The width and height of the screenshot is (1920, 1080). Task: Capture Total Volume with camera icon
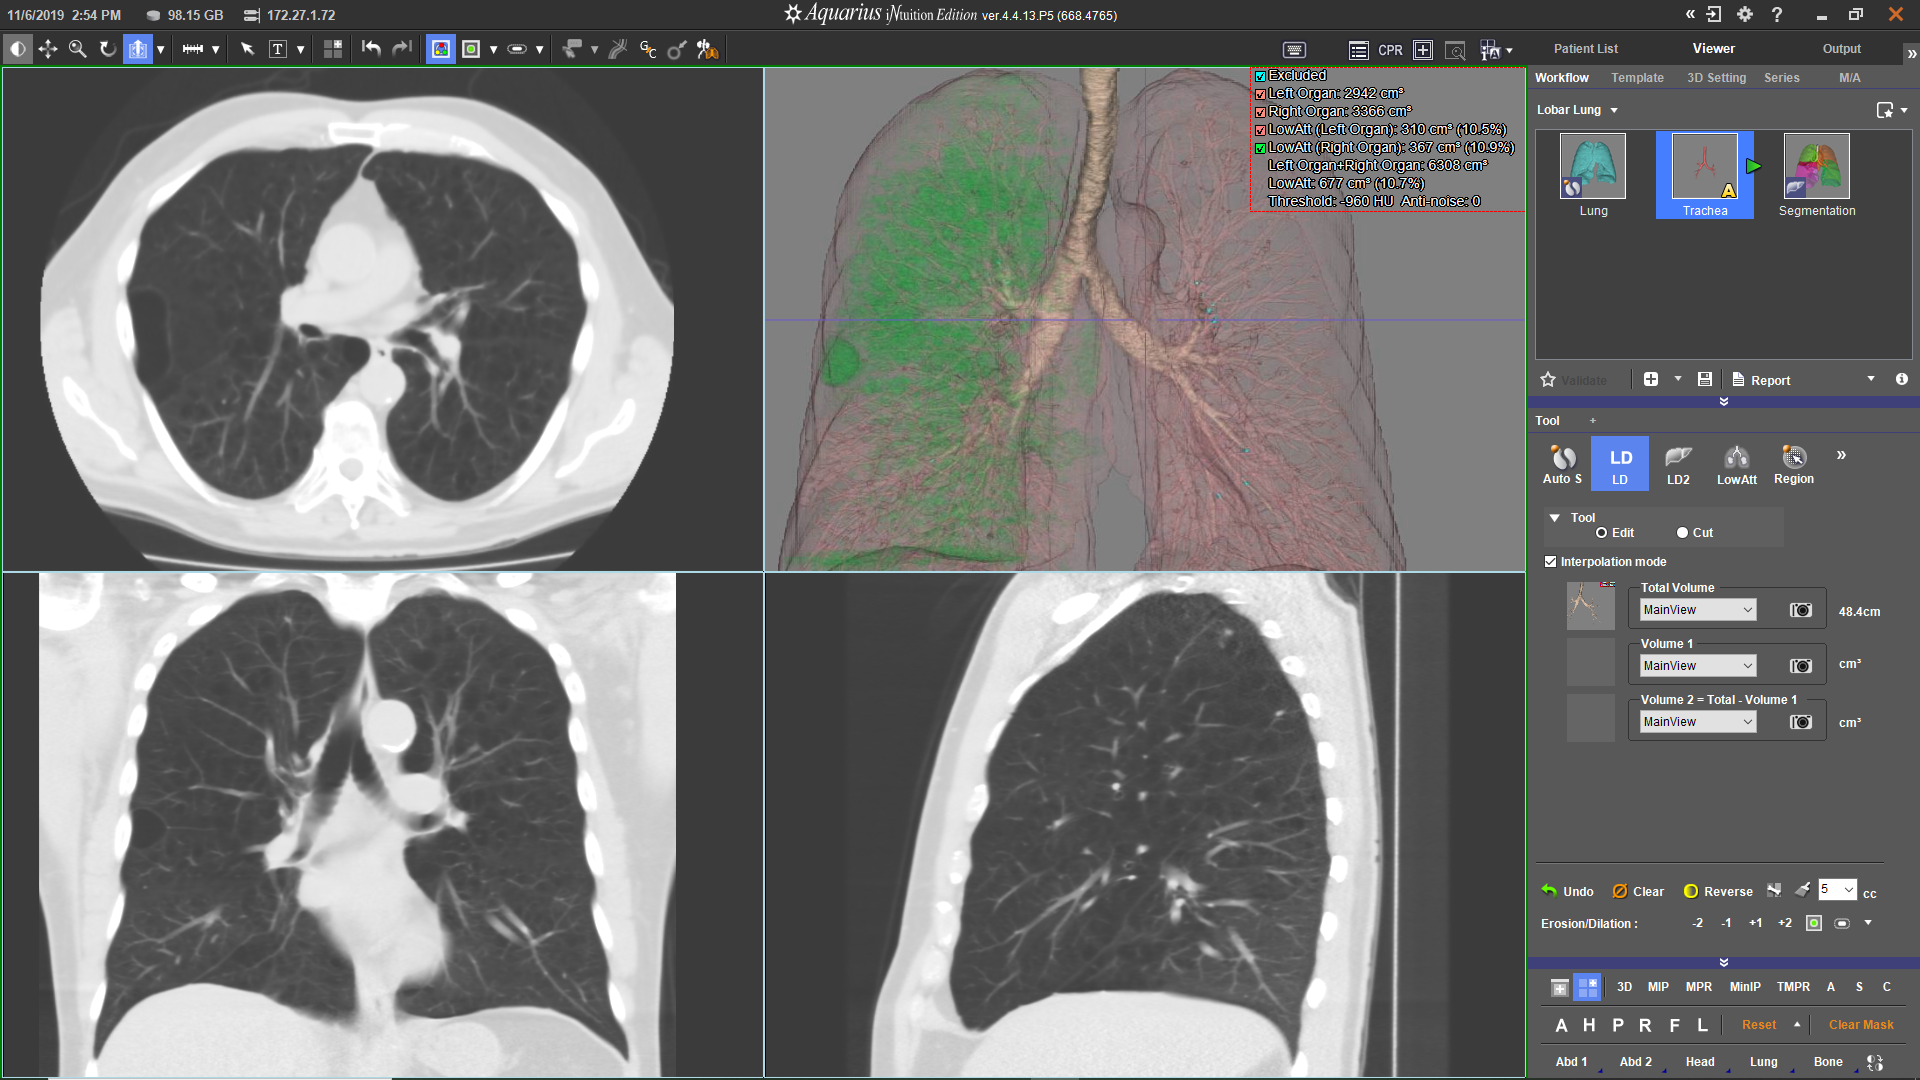point(1800,610)
